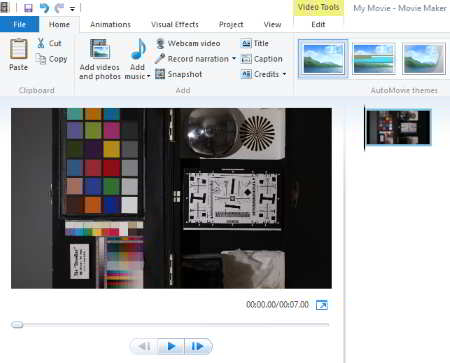This screenshot has width=450, height=363.
Task: Go to the previous frame
Action: (x=144, y=346)
